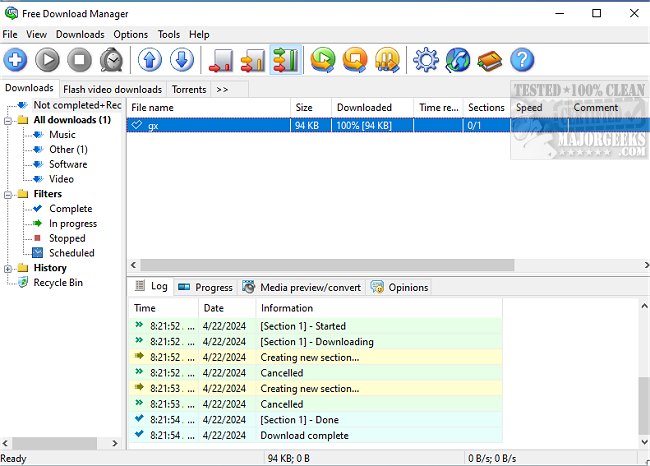The image size is (650, 466).
Task: Switch to the Torrents tab
Action: coord(189,89)
